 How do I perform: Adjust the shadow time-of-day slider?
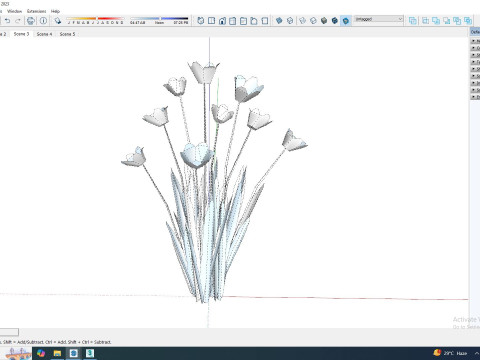pos(159,18)
